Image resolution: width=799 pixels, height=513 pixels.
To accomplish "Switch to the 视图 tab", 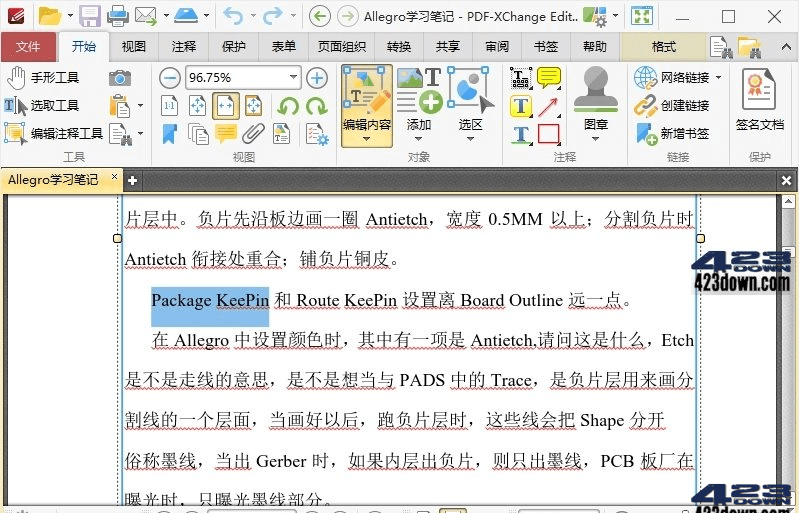I will 134,47.
